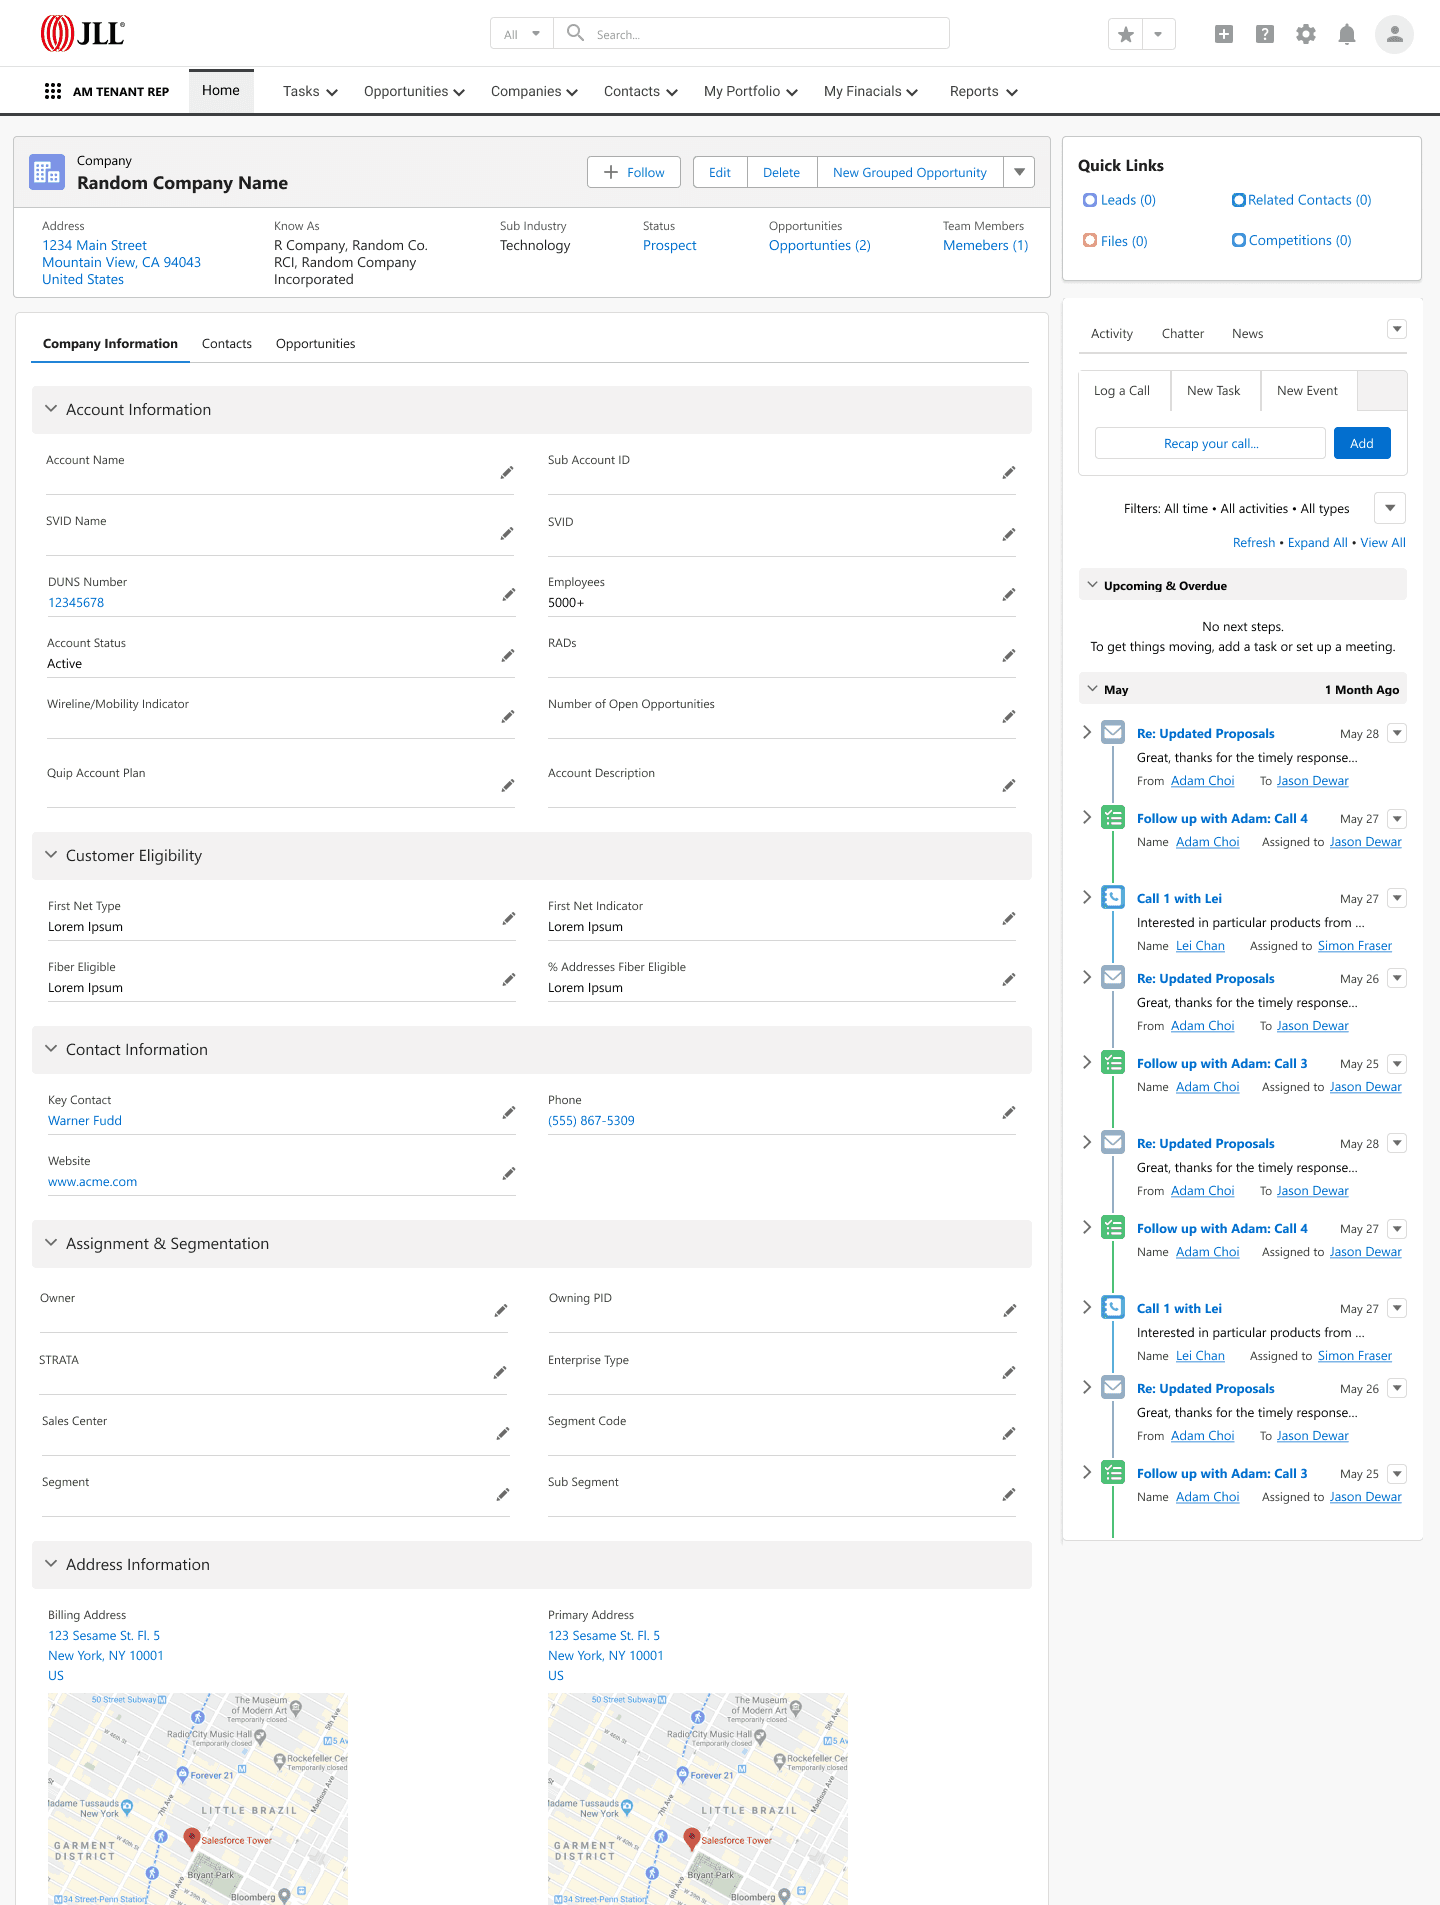Open the Warner Fudd contact link
1440x1905 pixels.
click(x=85, y=1121)
